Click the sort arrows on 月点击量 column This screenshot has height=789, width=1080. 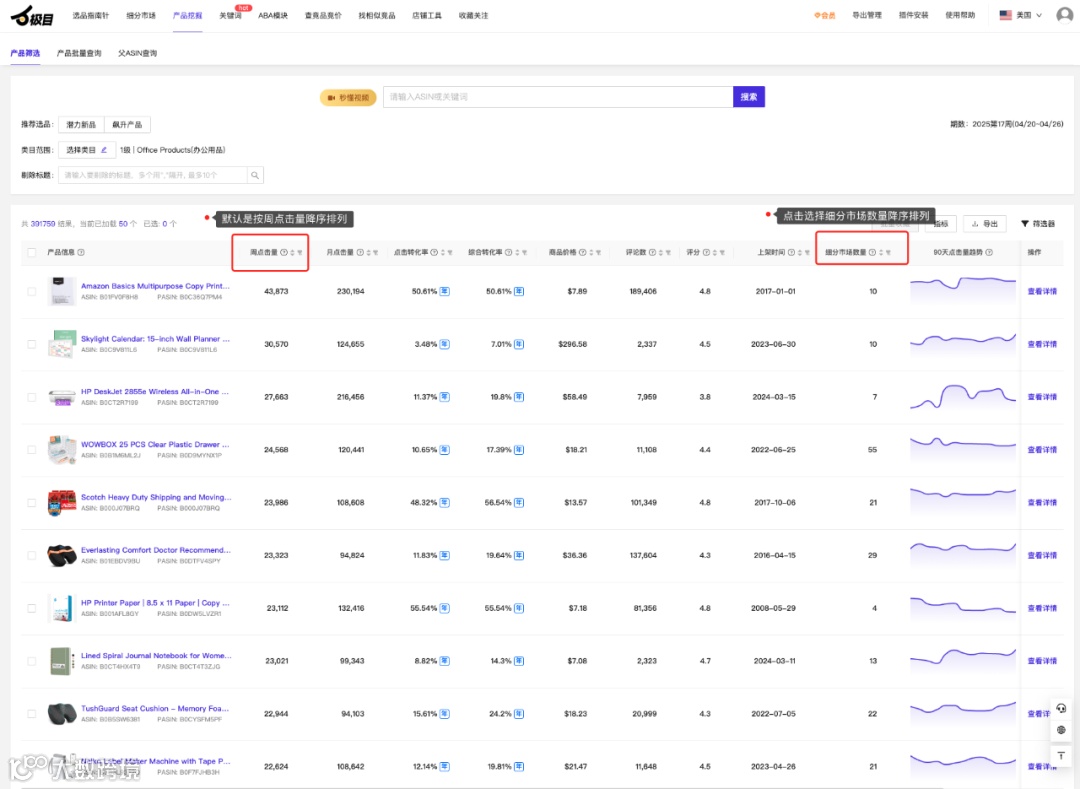click(368, 253)
